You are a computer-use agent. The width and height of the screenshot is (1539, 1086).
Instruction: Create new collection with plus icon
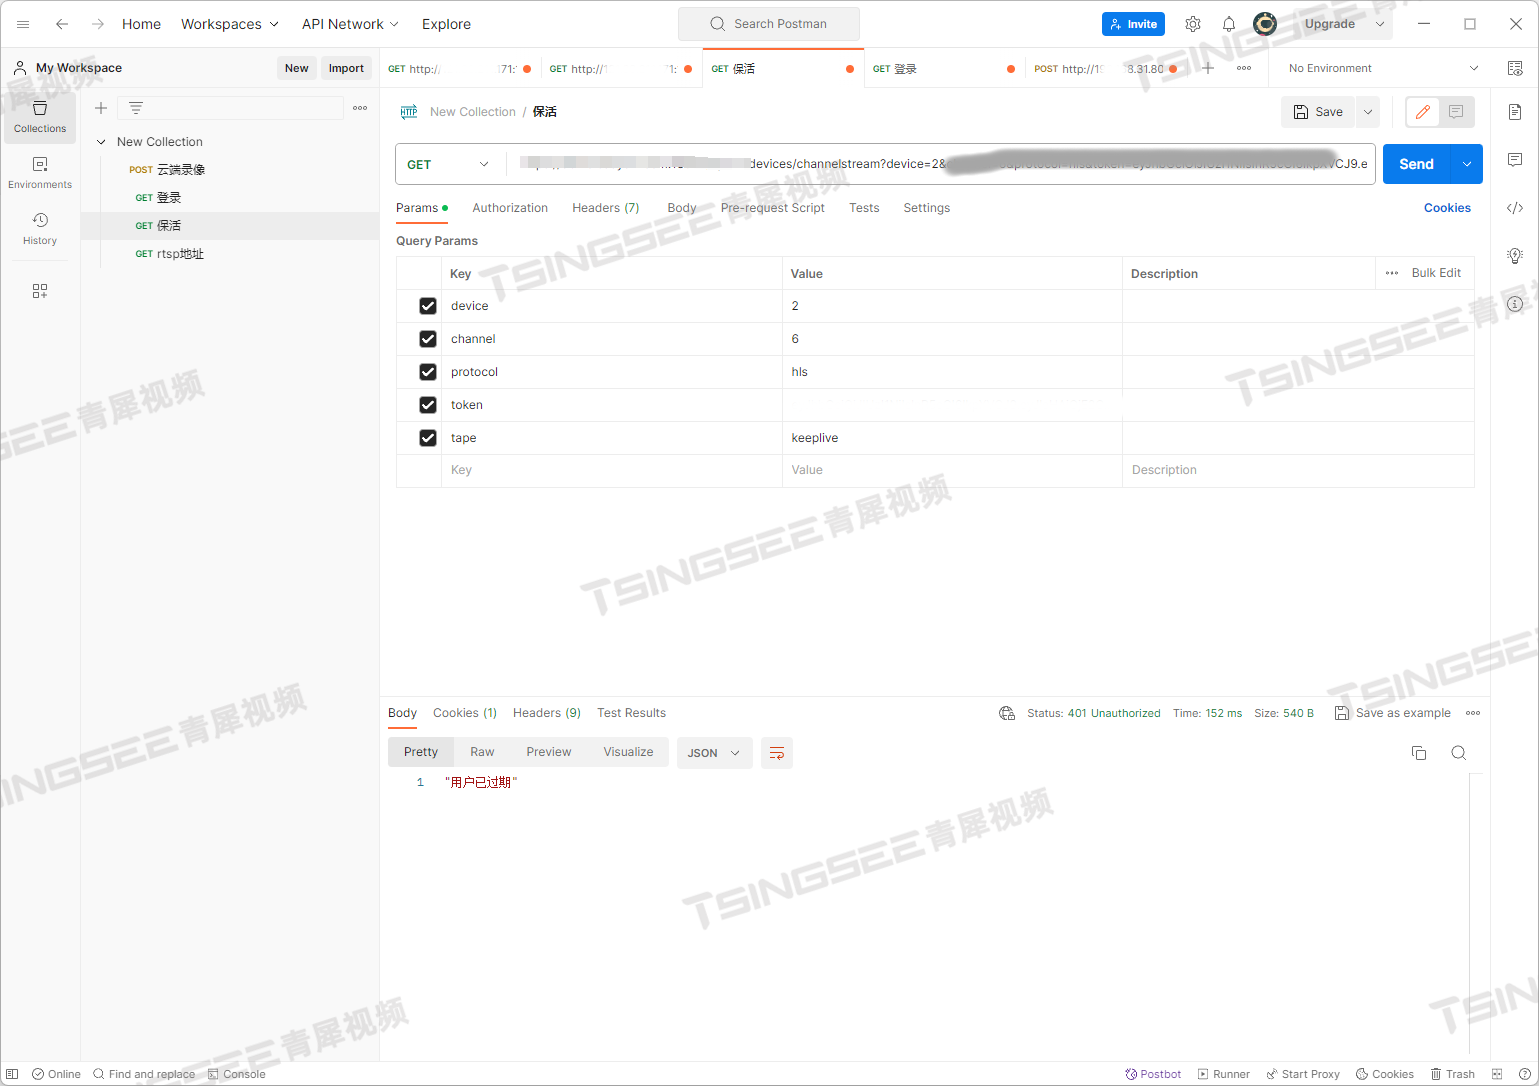(x=101, y=108)
